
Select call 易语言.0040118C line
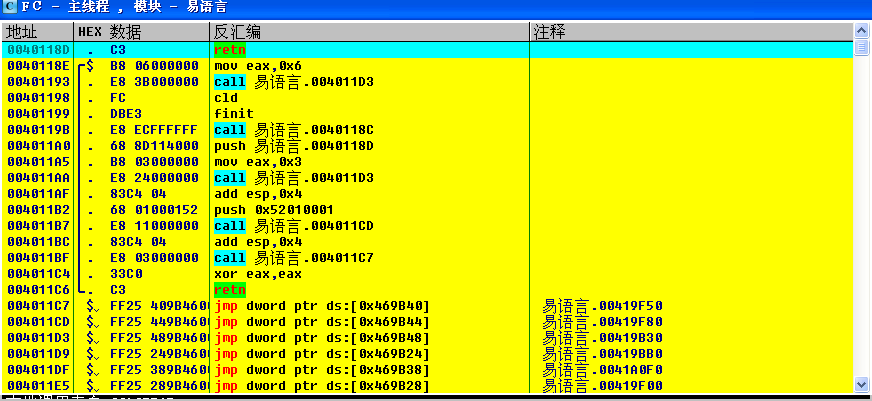(x=294, y=130)
